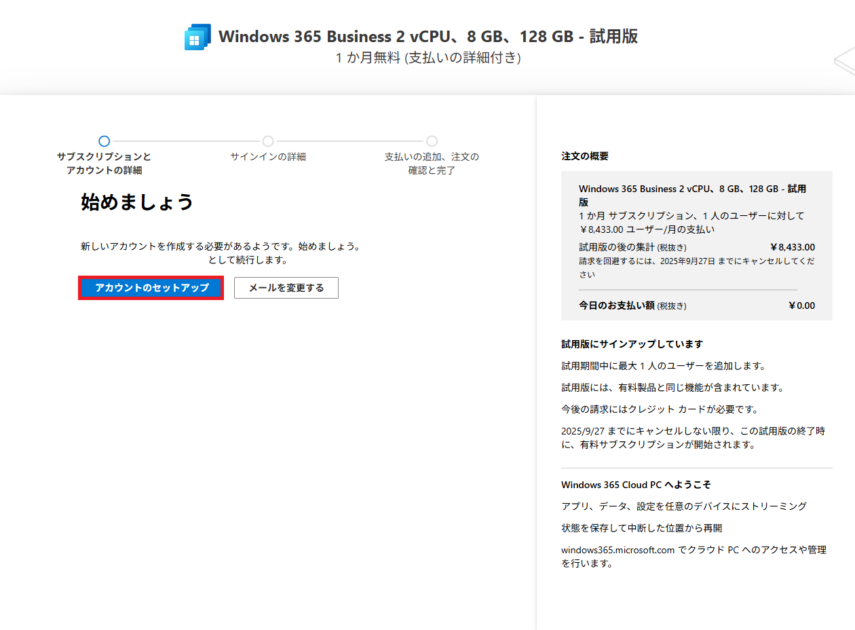Screen dimensions: 855x630
Task: Click the line 試用期間中に最大 1 人のユーザーを追加します
Action: [665, 366]
